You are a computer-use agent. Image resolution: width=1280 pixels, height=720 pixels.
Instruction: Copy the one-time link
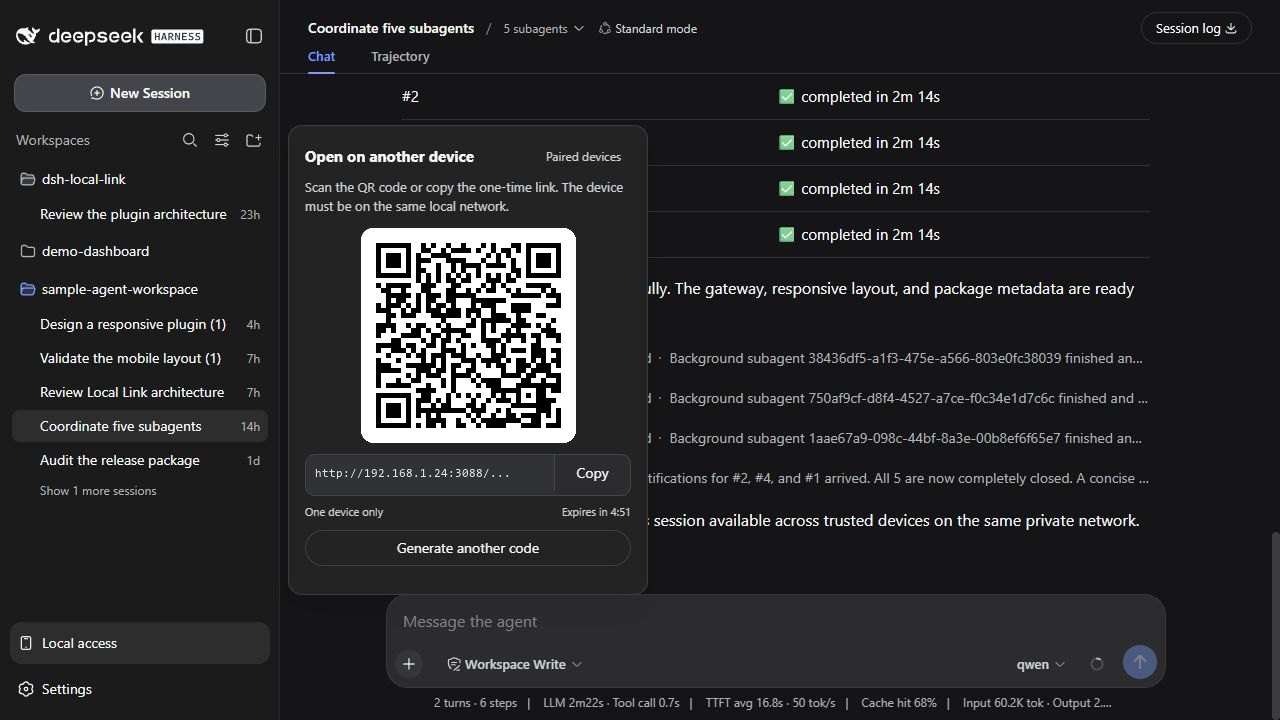[592, 474]
